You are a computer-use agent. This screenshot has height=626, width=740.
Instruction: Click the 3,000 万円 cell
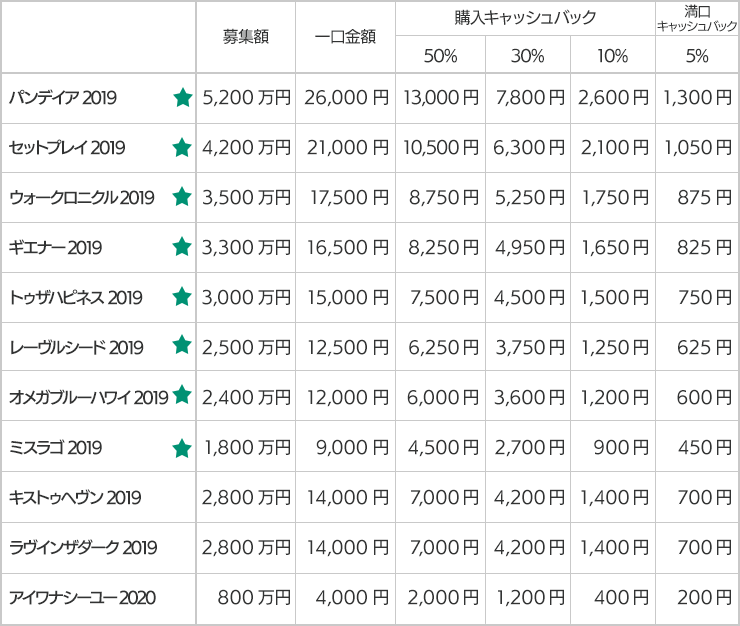[x=246, y=297]
